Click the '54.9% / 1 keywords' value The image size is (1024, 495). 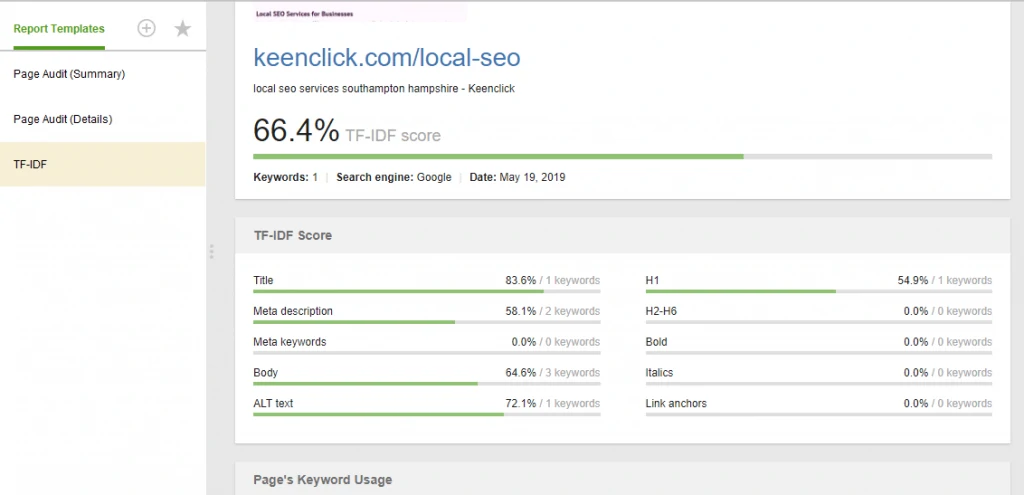(x=944, y=280)
